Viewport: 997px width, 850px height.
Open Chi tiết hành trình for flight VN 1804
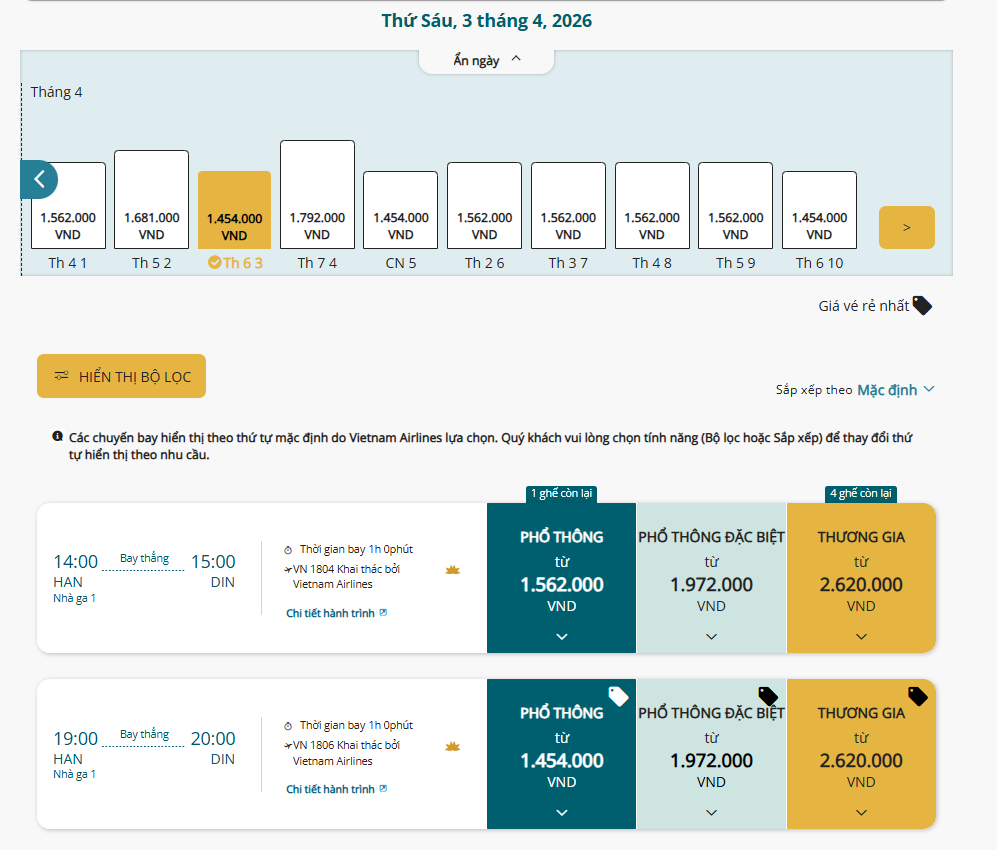336,613
